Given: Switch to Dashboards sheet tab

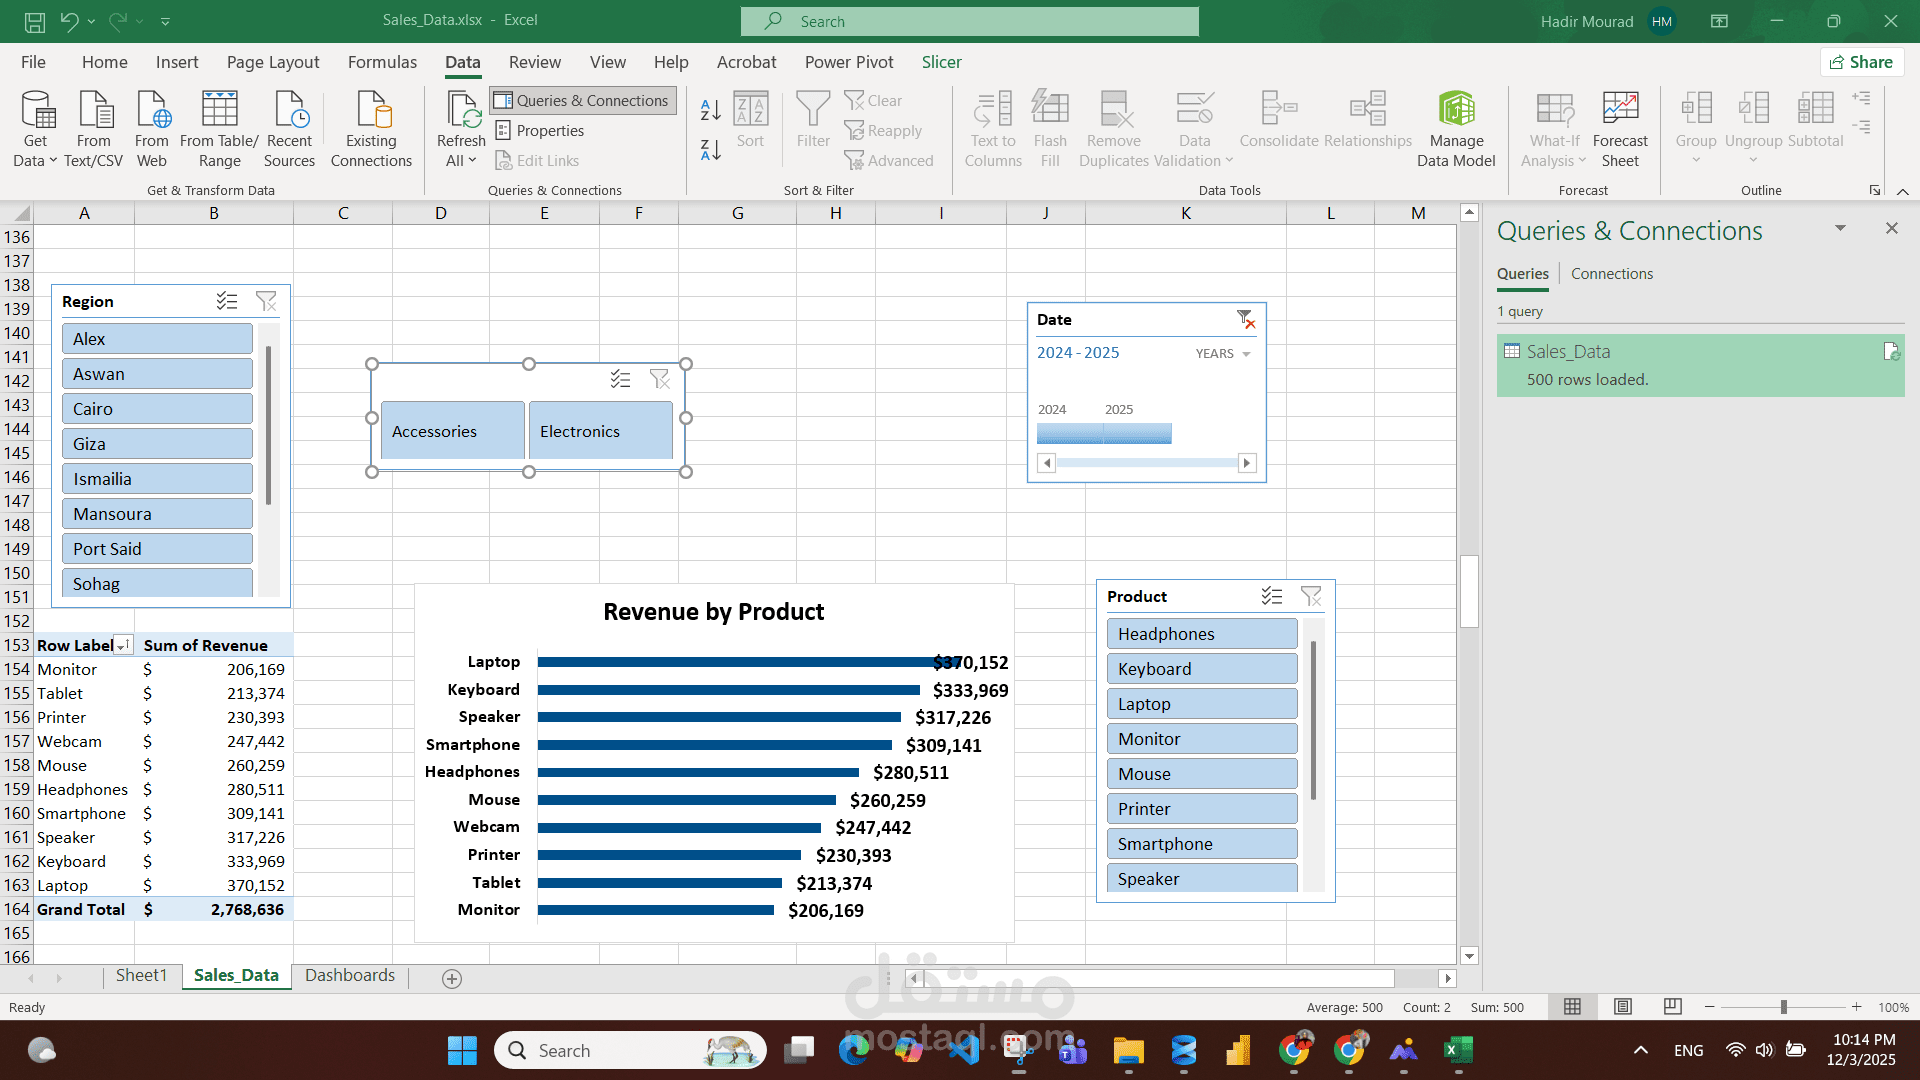Looking at the screenshot, I should tap(349, 975).
